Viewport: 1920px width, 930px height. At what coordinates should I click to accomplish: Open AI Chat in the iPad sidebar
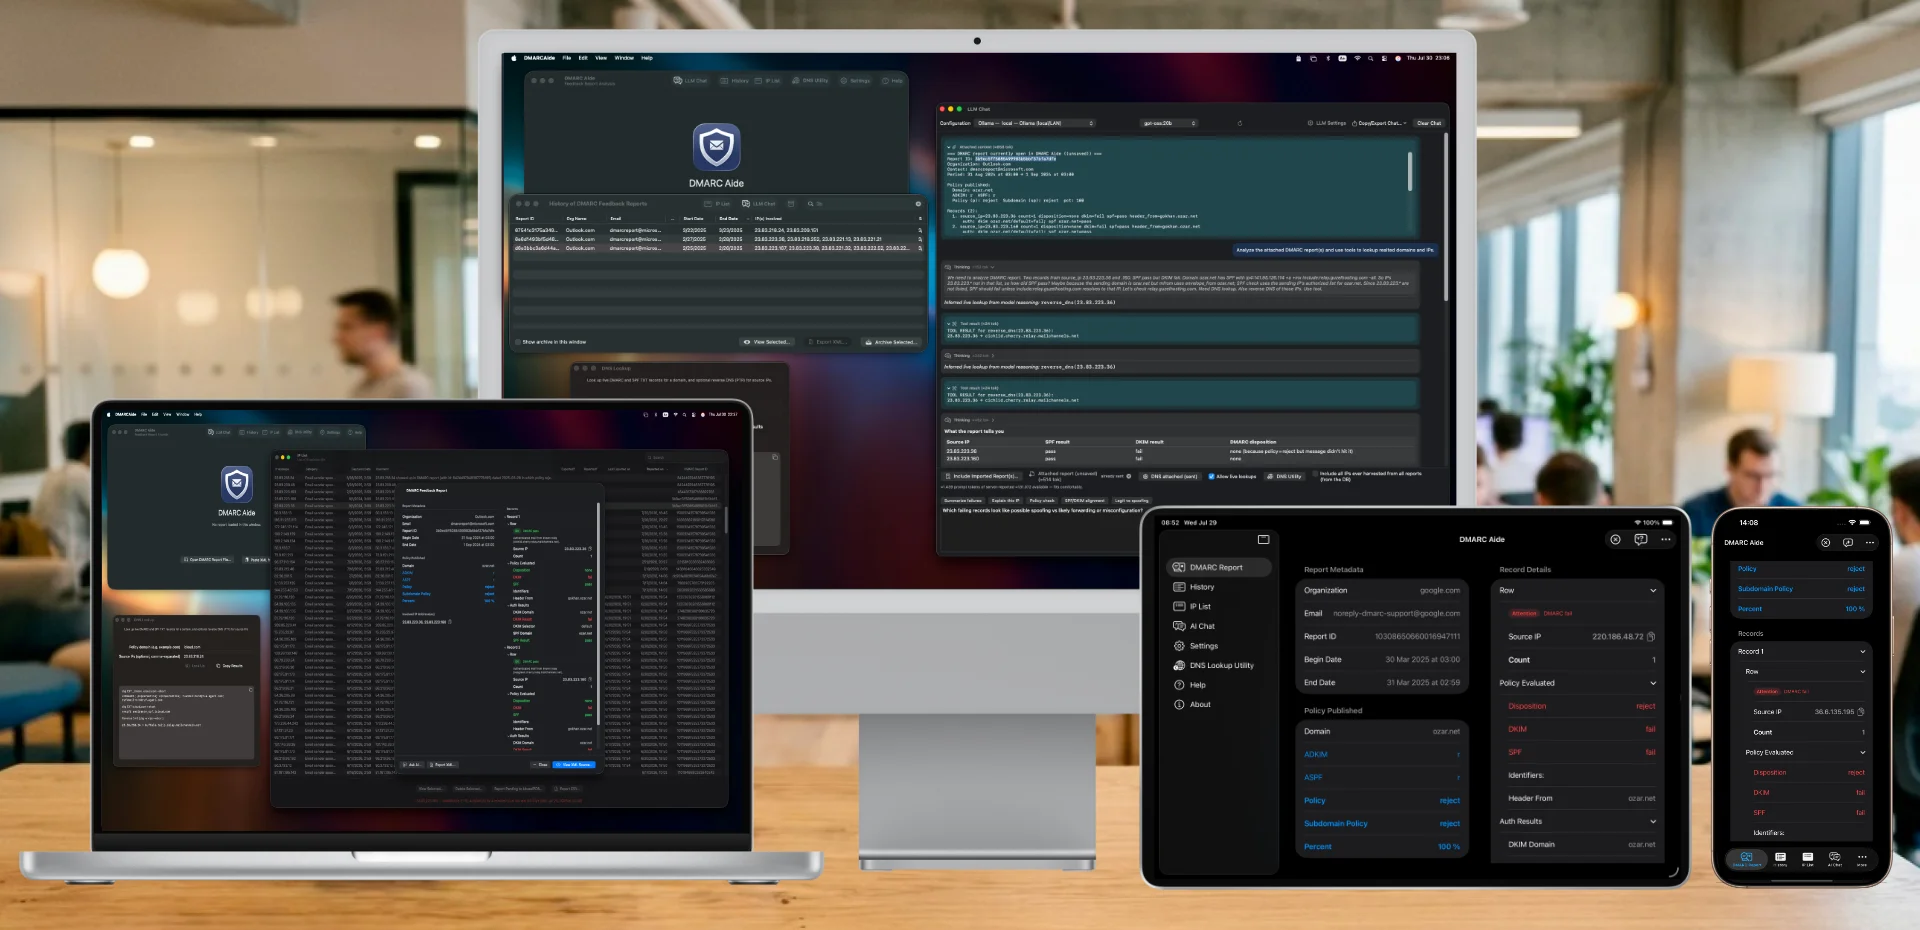coord(1194,626)
